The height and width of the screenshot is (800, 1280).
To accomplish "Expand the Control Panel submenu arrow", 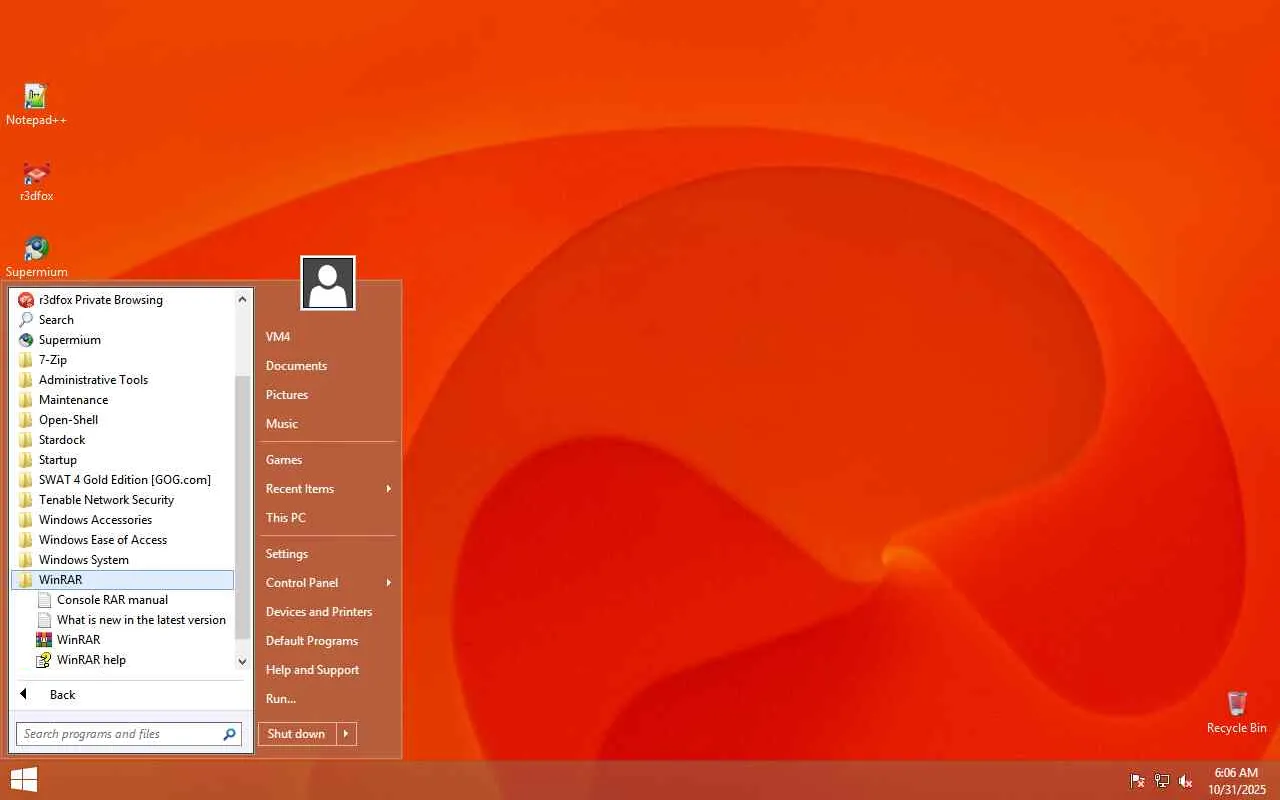I will point(388,583).
